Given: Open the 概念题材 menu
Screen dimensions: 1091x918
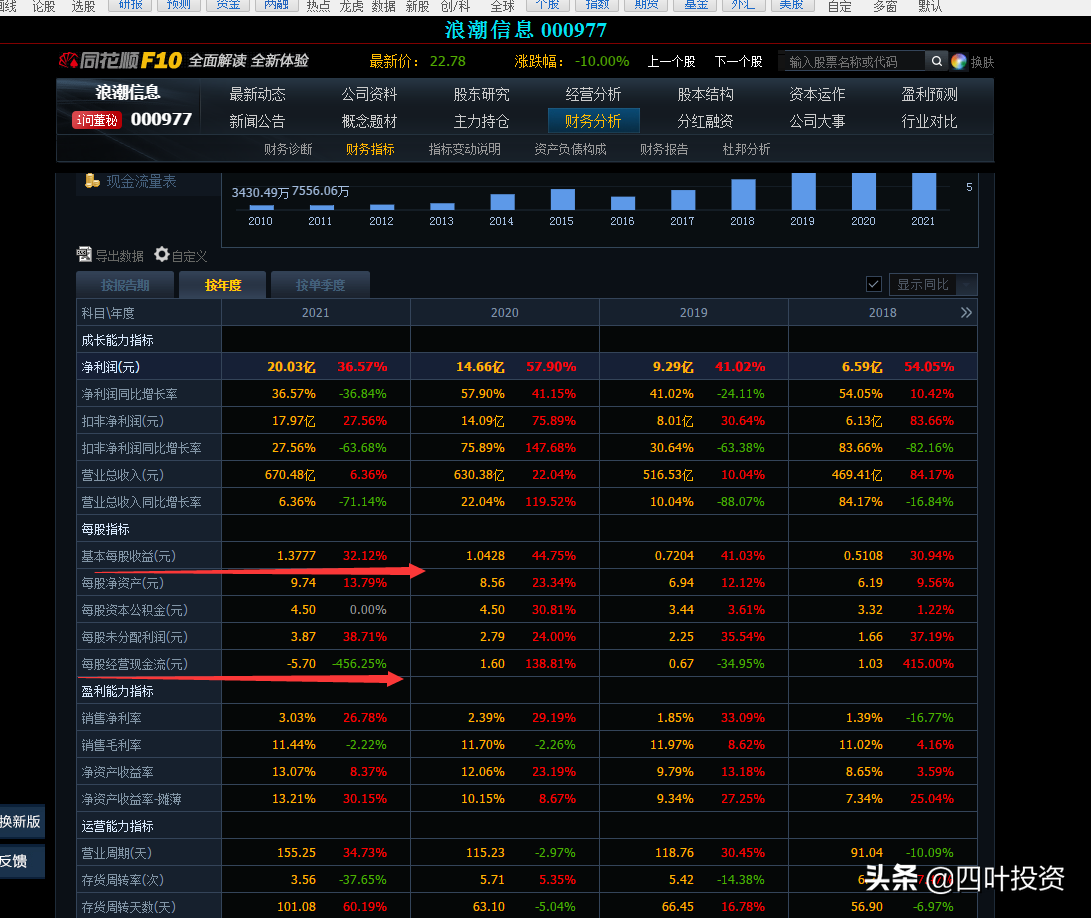Looking at the screenshot, I should tap(369, 121).
